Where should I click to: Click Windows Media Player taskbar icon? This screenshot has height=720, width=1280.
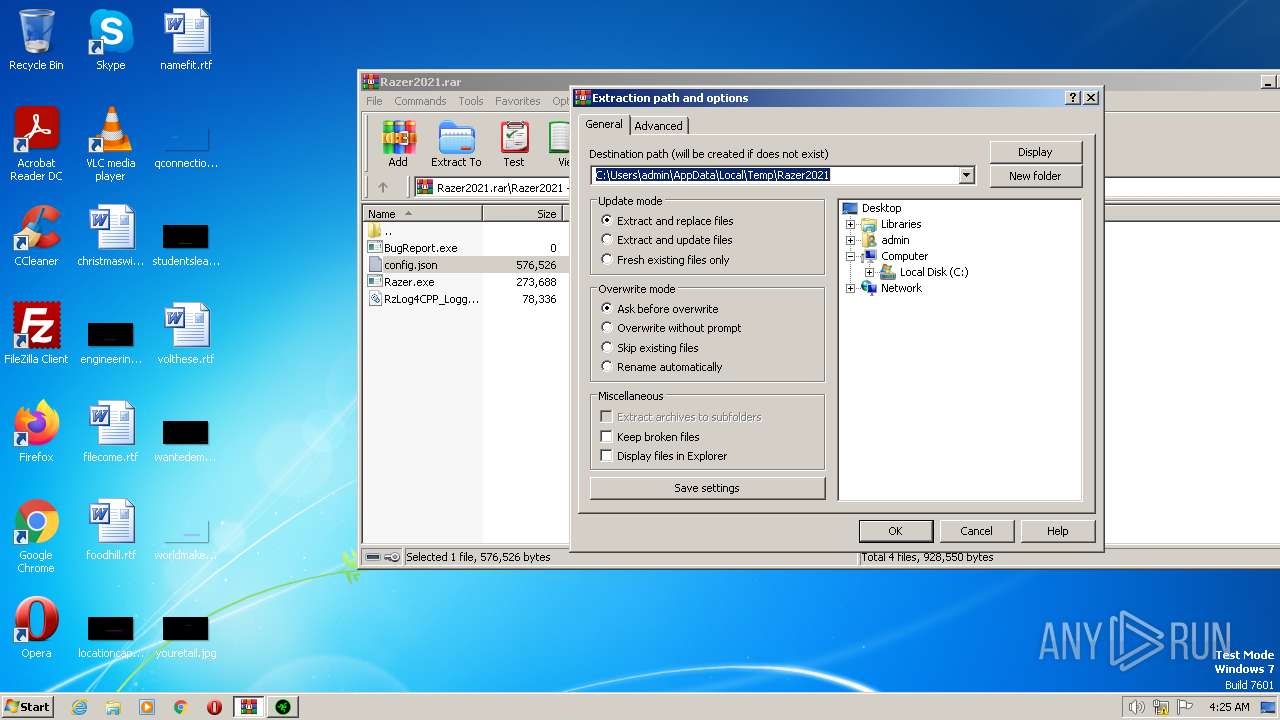(x=147, y=707)
